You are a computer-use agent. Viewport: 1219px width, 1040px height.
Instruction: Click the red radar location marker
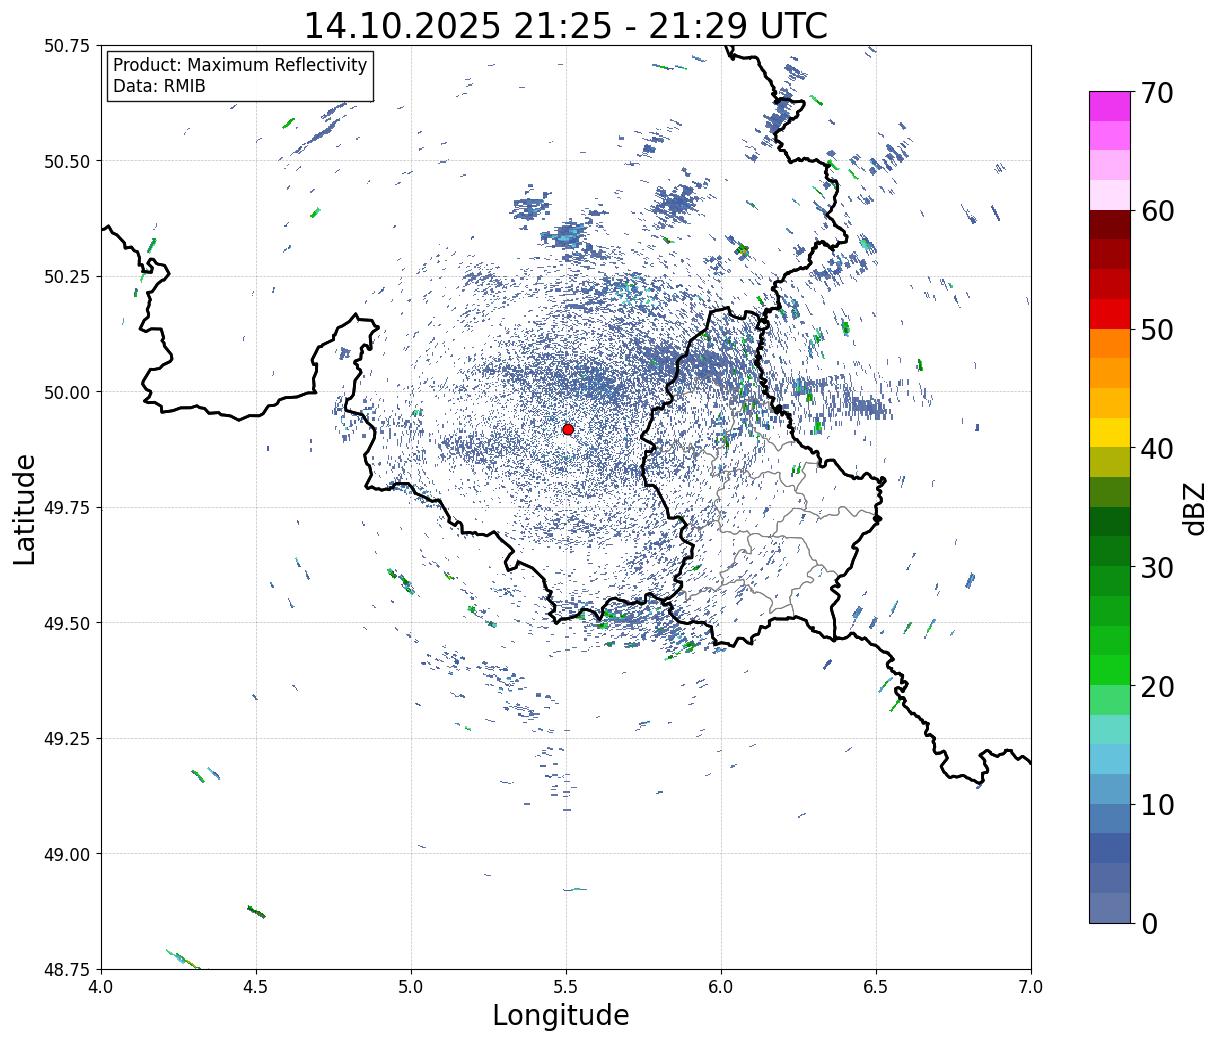[568, 429]
